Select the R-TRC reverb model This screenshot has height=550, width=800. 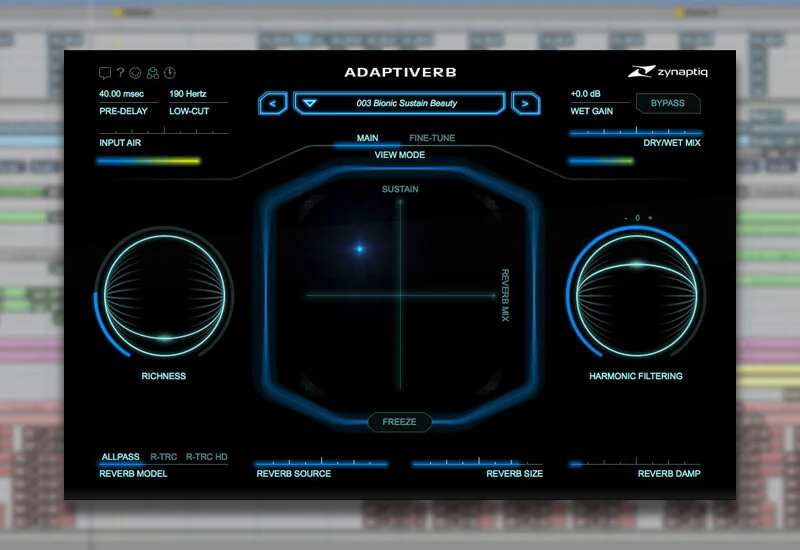tap(164, 457)
